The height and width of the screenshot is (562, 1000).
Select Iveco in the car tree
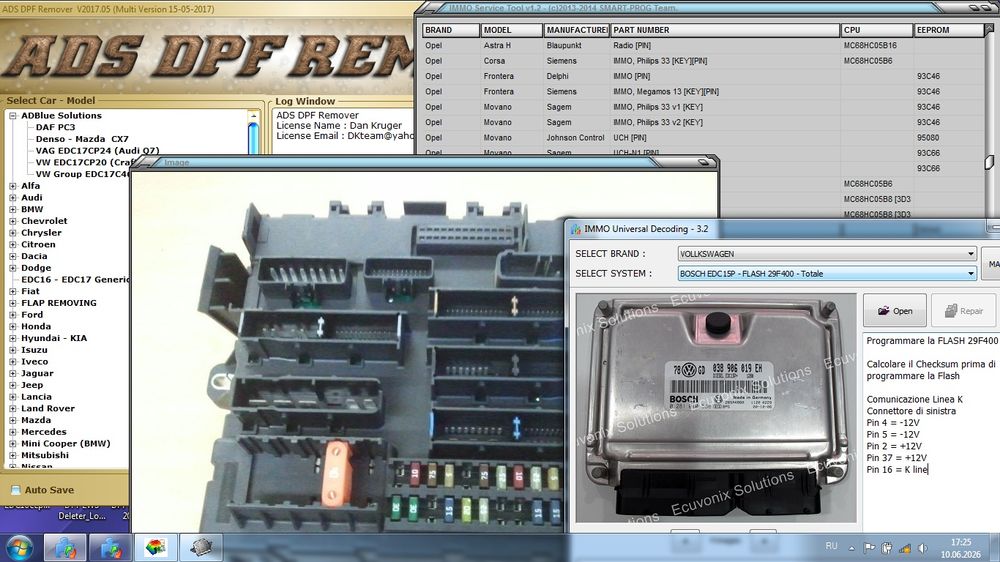tap(34, 362)
